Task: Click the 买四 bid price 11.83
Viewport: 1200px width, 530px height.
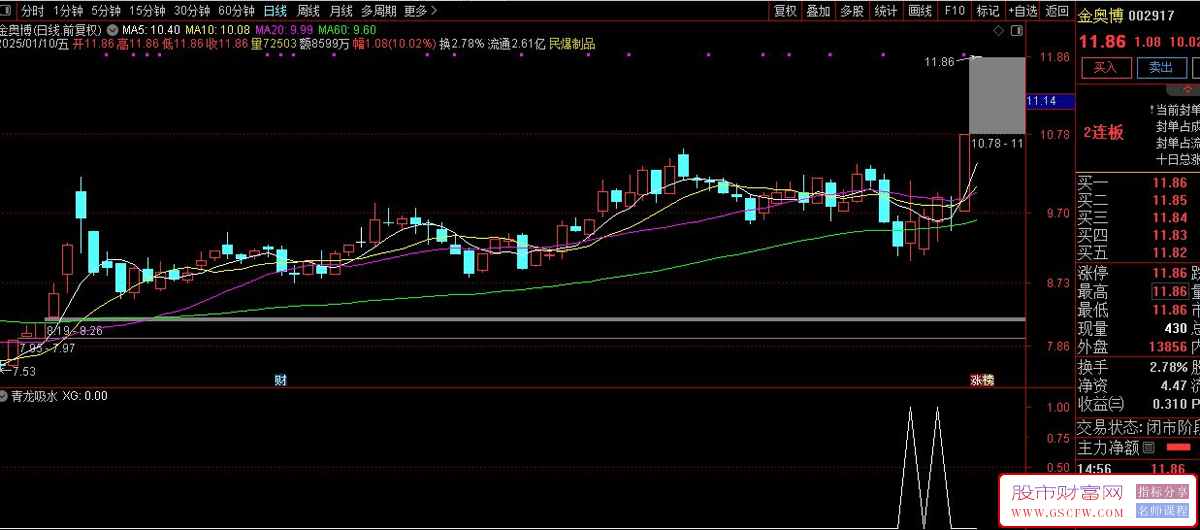Action: (1168, 234)
